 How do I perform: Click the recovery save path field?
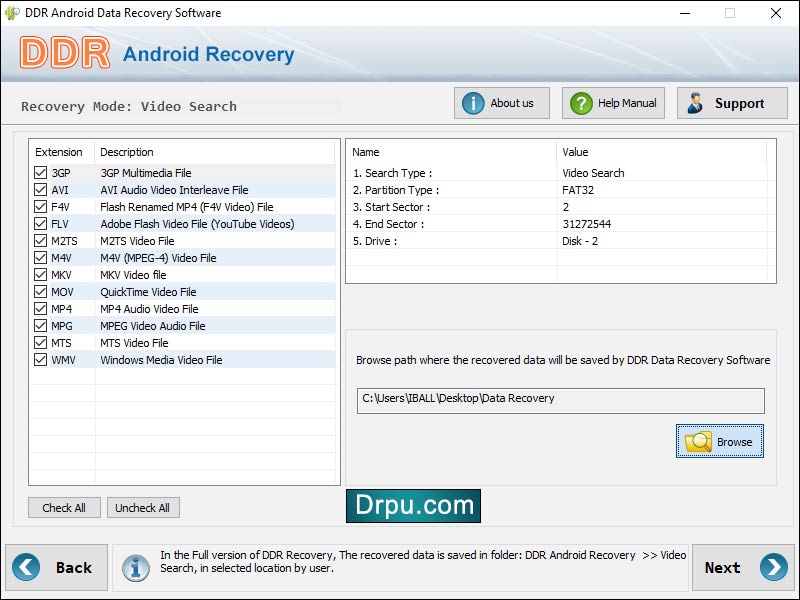(x=560, y=401)
